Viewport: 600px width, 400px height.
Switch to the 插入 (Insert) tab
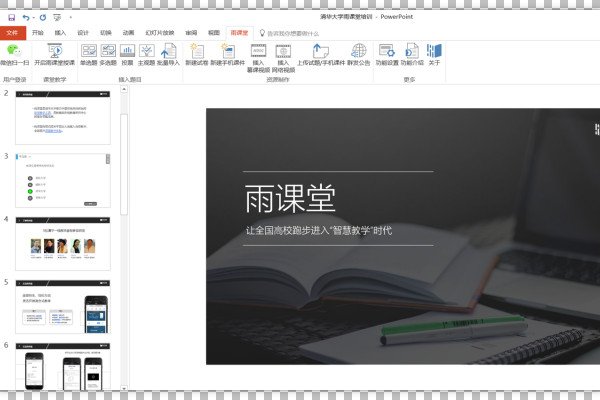click(60, 33)
